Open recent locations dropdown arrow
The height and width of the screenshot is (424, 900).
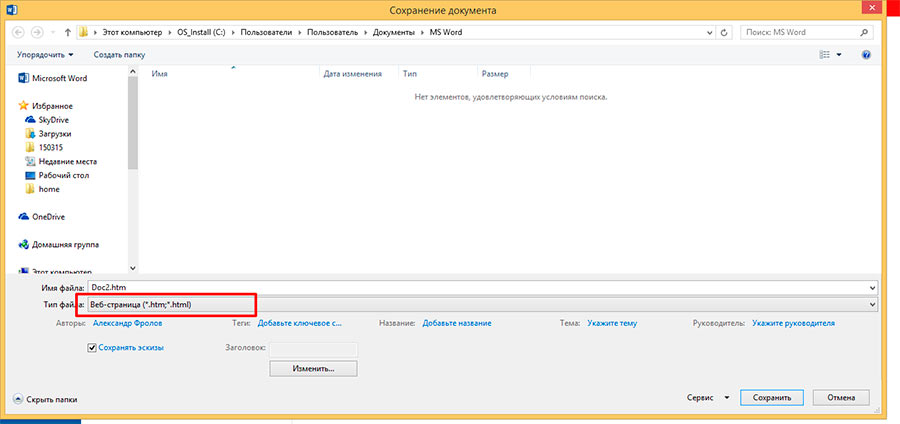tap(53, 33)
